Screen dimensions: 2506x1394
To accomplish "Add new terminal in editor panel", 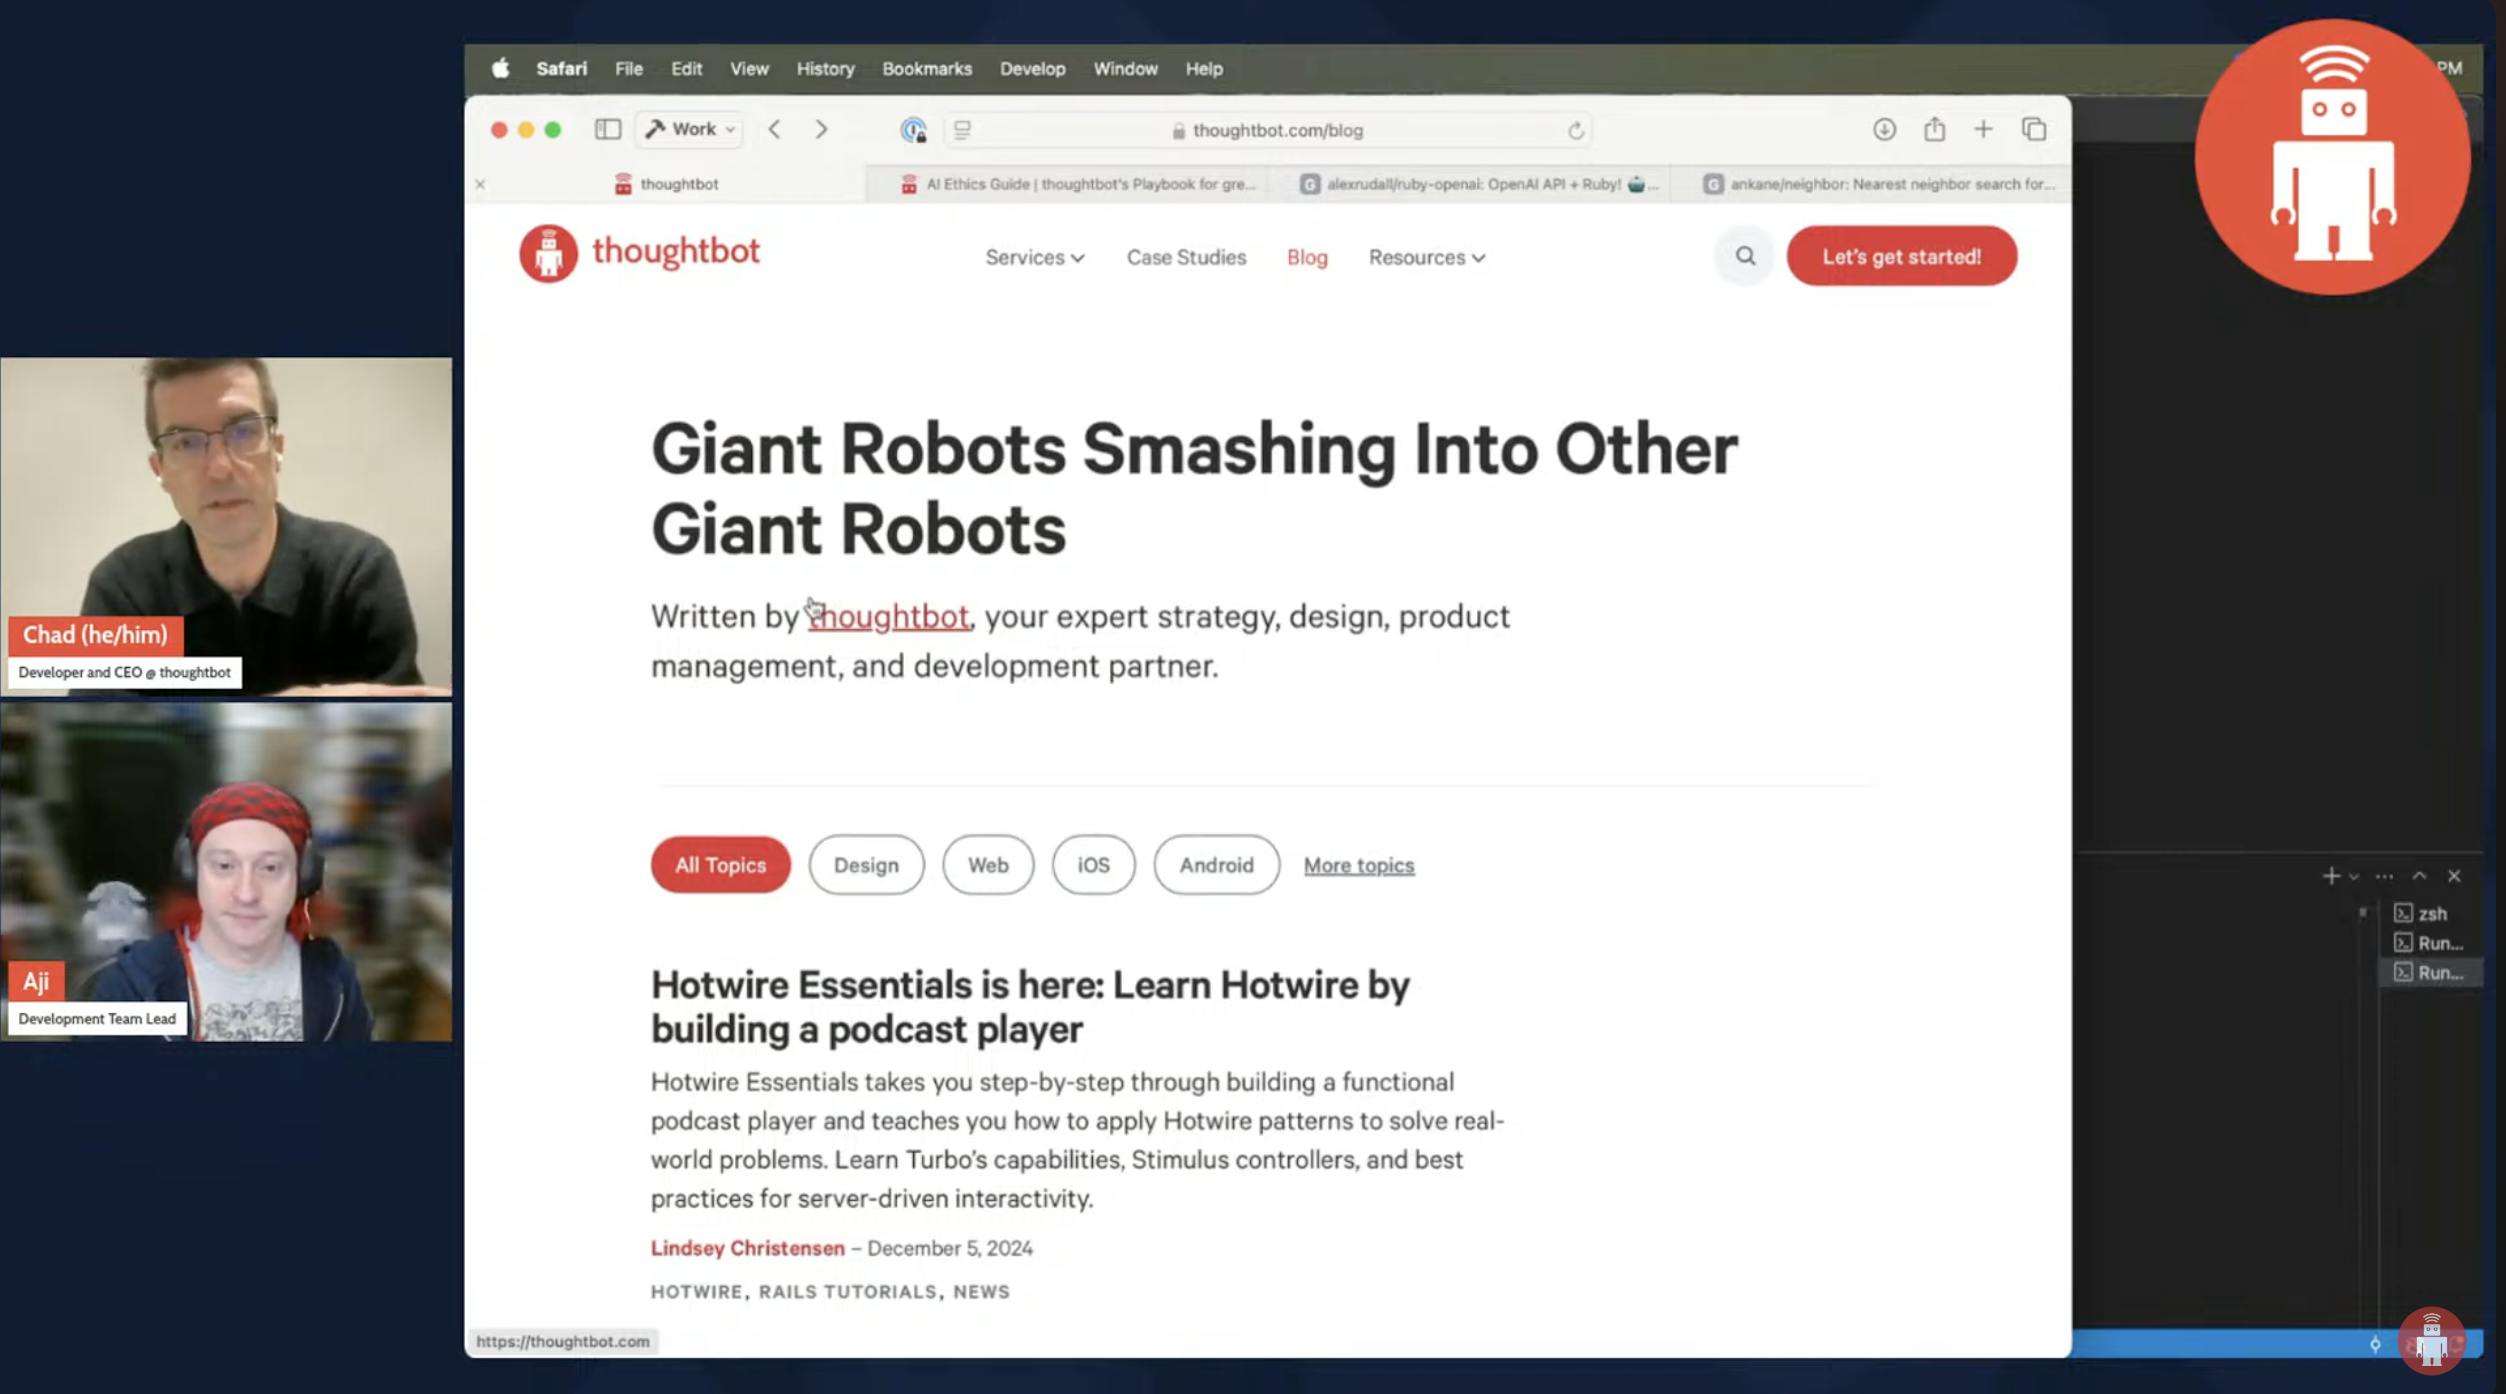I will click(2330, 876).
